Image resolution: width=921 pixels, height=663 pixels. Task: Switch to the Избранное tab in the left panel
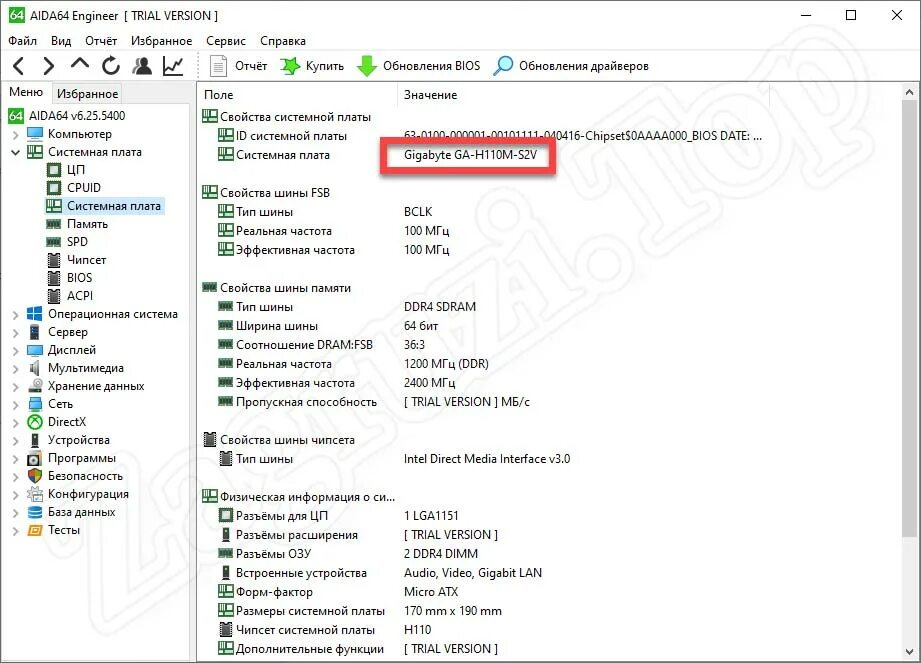[x=87, y=93]
